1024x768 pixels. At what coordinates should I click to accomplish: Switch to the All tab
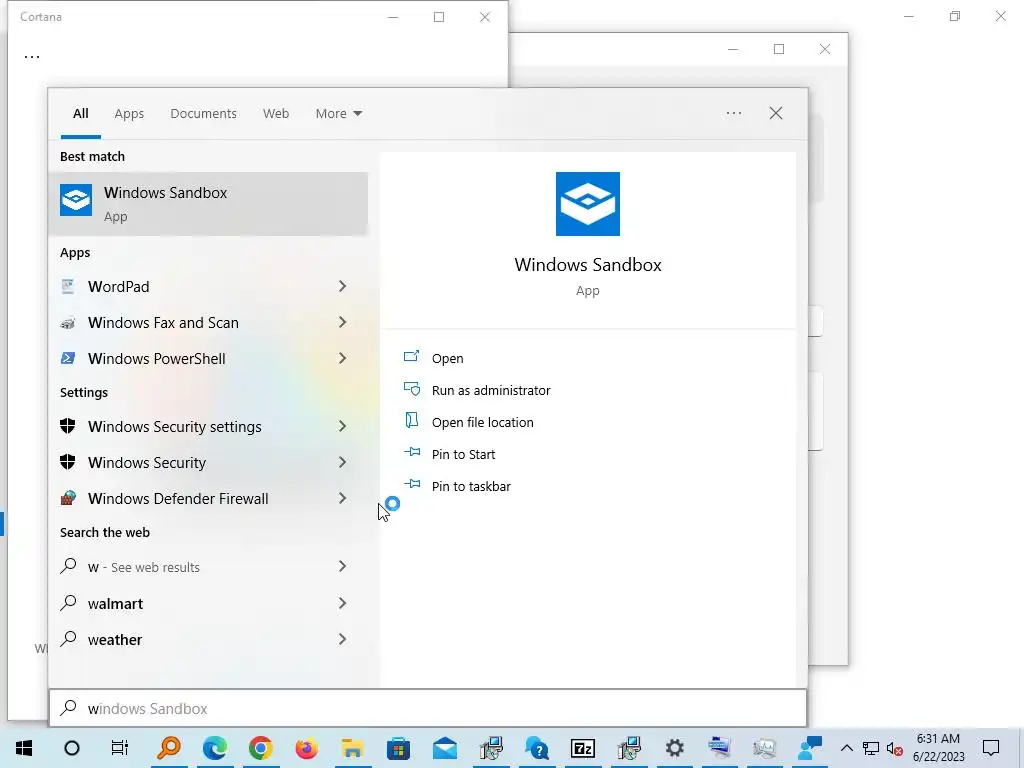(x=81, y=114)
